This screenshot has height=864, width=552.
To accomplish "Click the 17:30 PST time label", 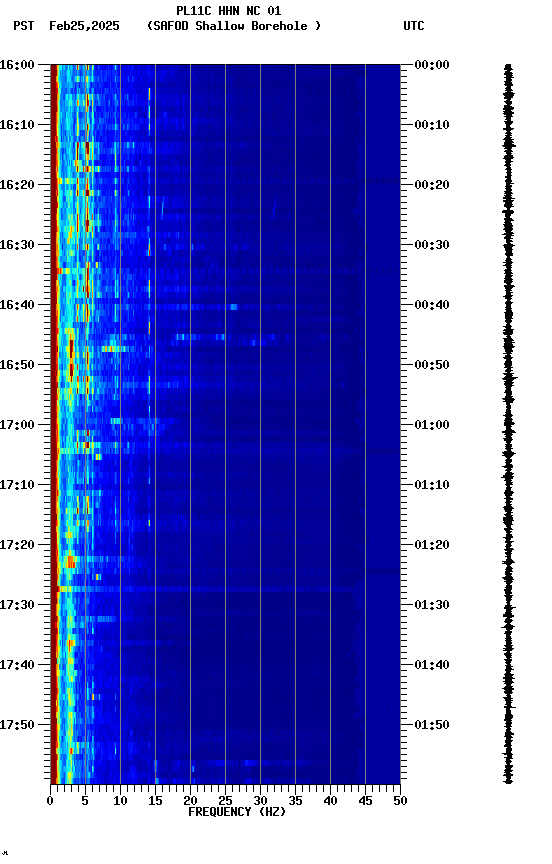I will [x=17, y=605].
